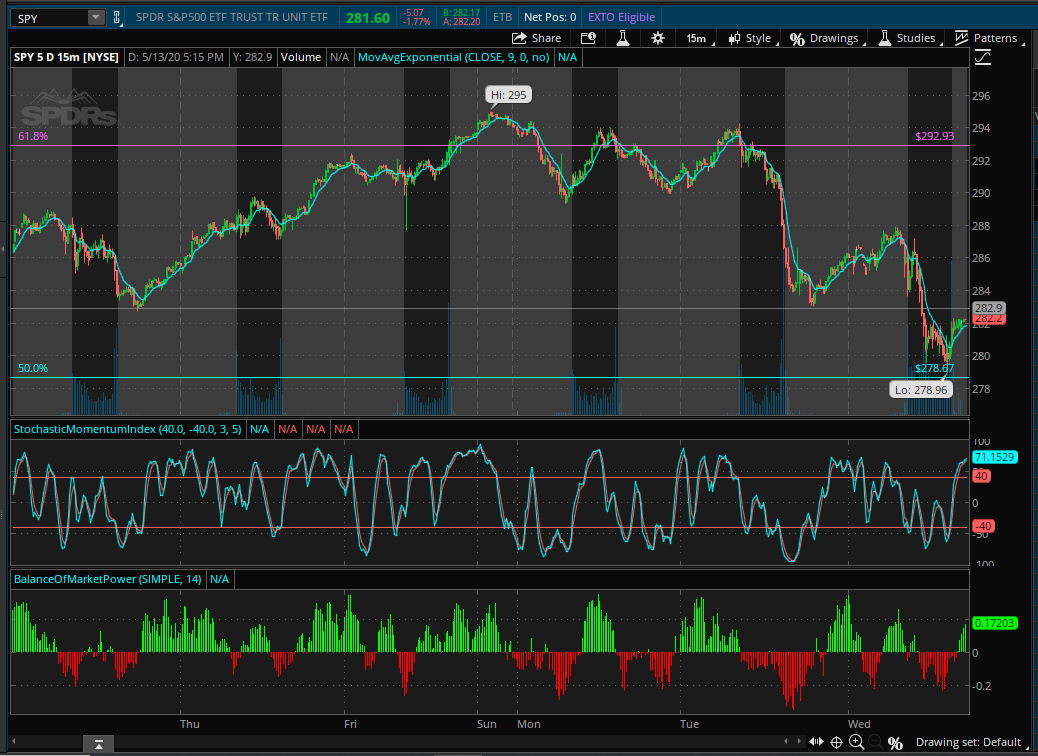The image size is (1038, 756).
Task: Click the bid price B: 282.17
Action: pos(461,13)
